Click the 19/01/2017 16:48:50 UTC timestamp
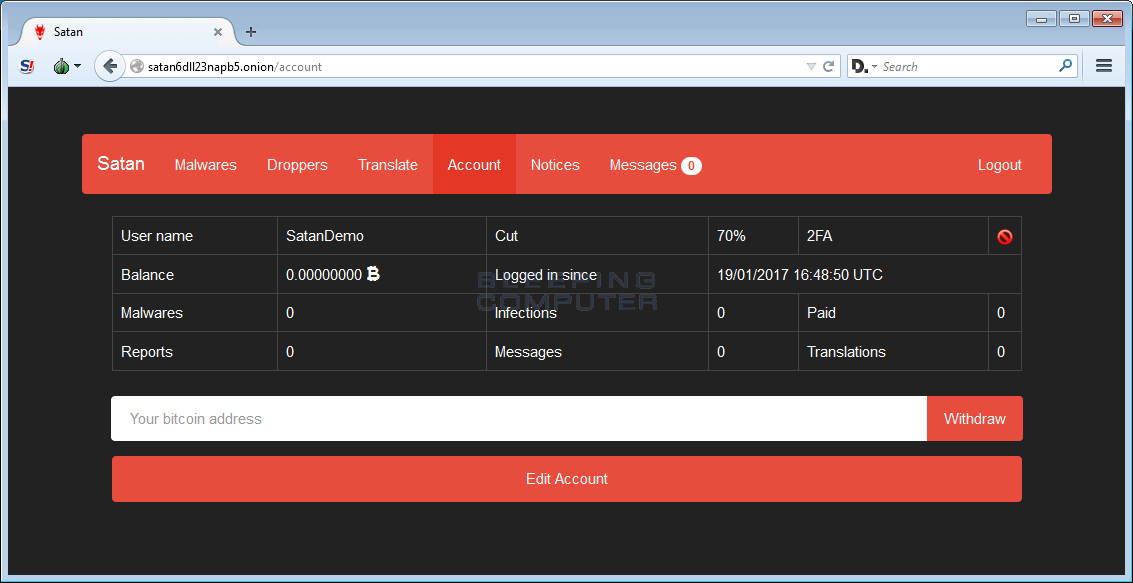1133x583 pixels. click(x=800, y=275)
